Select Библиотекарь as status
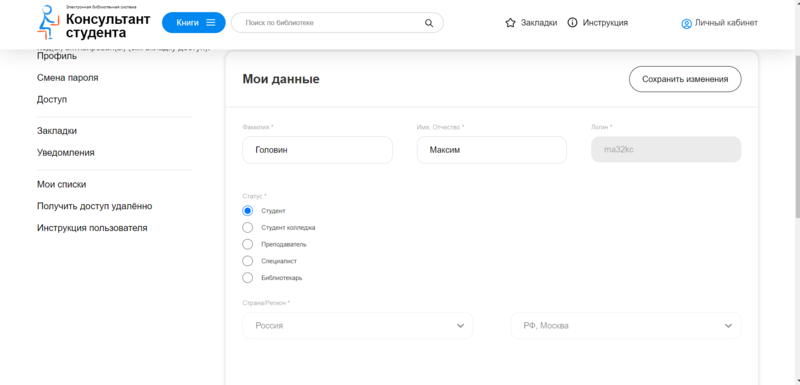 247,278
